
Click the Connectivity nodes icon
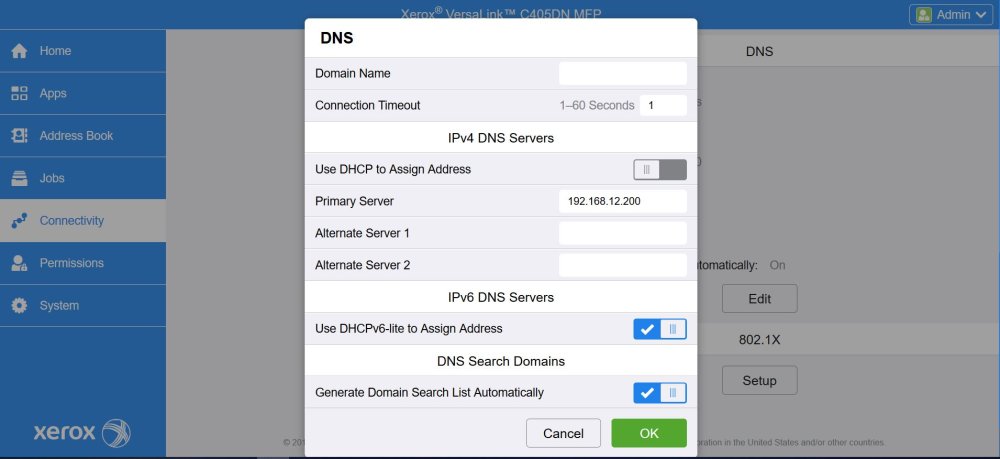(19, 221)
